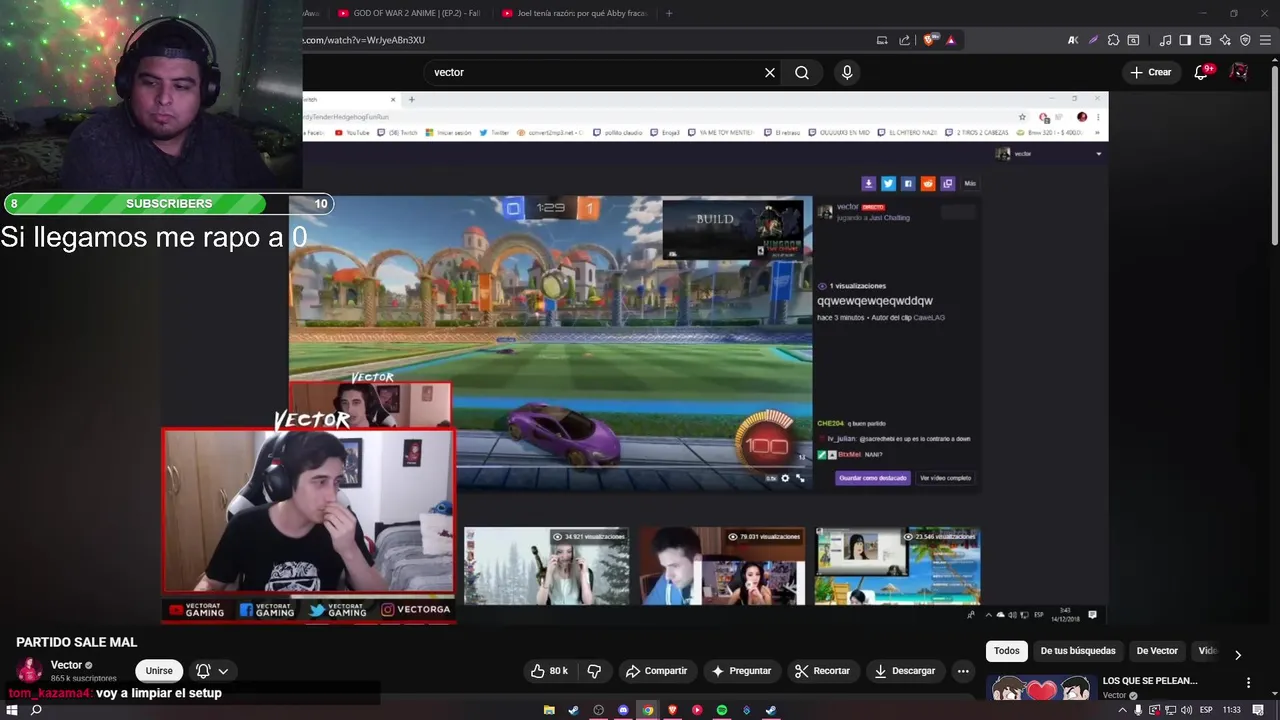Click the magnifier search button next to vector
The width and height of the screenshot is (1280, 720).
[802, 72]
